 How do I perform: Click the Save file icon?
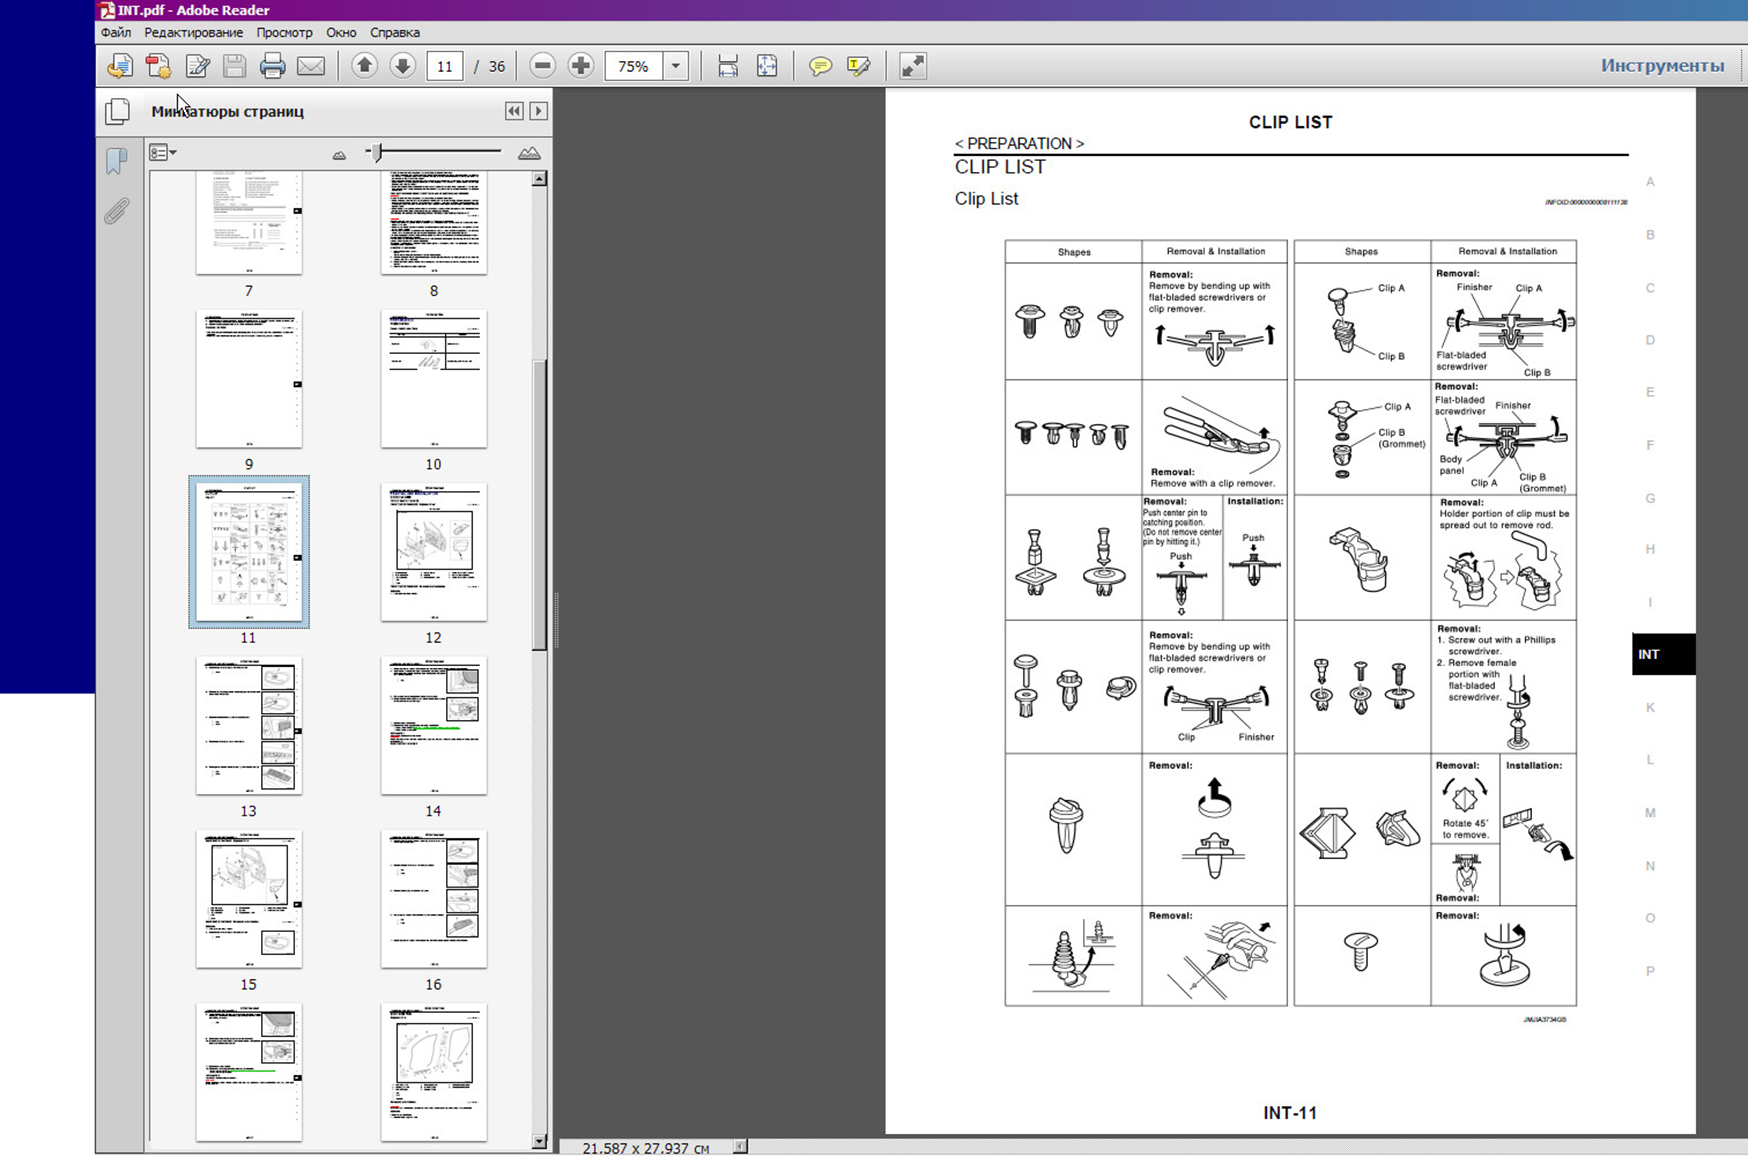[x=234, y=67]
